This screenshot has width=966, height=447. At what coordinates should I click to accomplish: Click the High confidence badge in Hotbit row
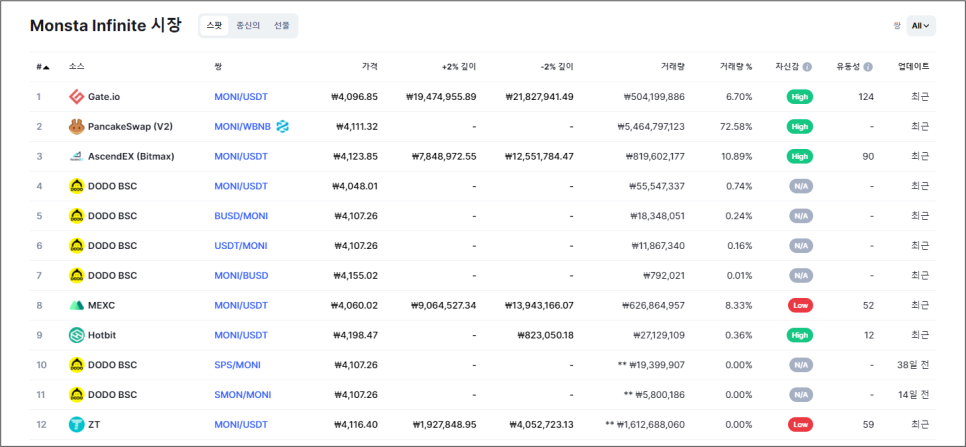(x=800, y=335)
